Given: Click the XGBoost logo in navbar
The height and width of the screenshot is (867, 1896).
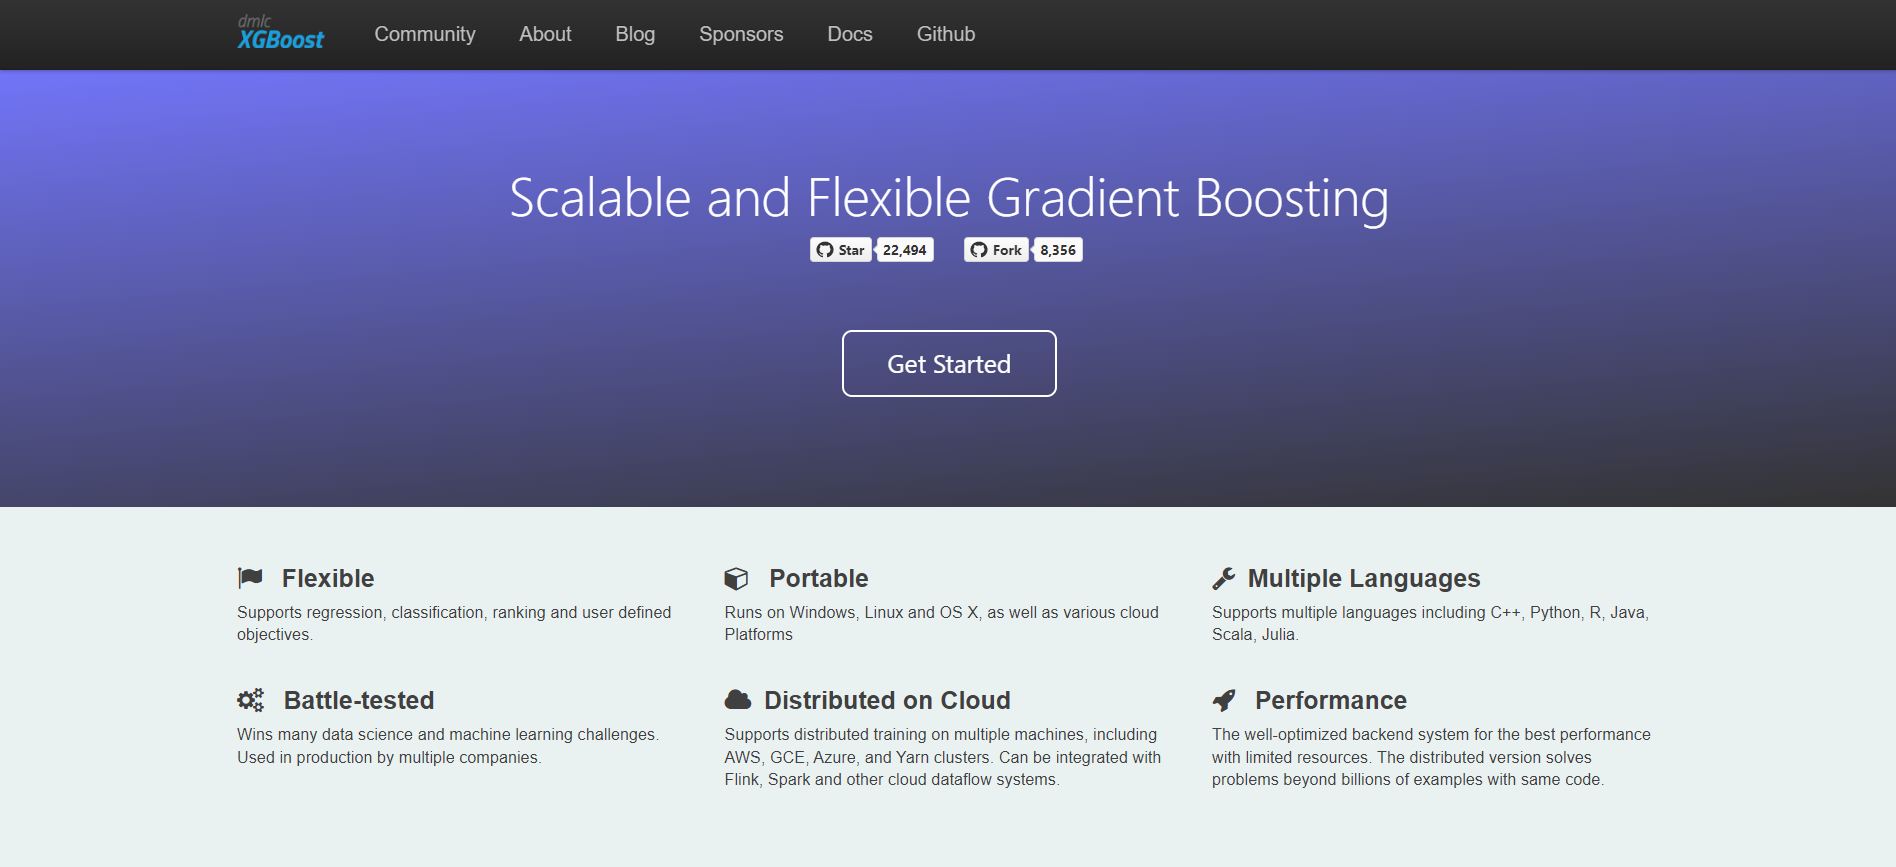Looking at the screenshot, I should point(280,34).
